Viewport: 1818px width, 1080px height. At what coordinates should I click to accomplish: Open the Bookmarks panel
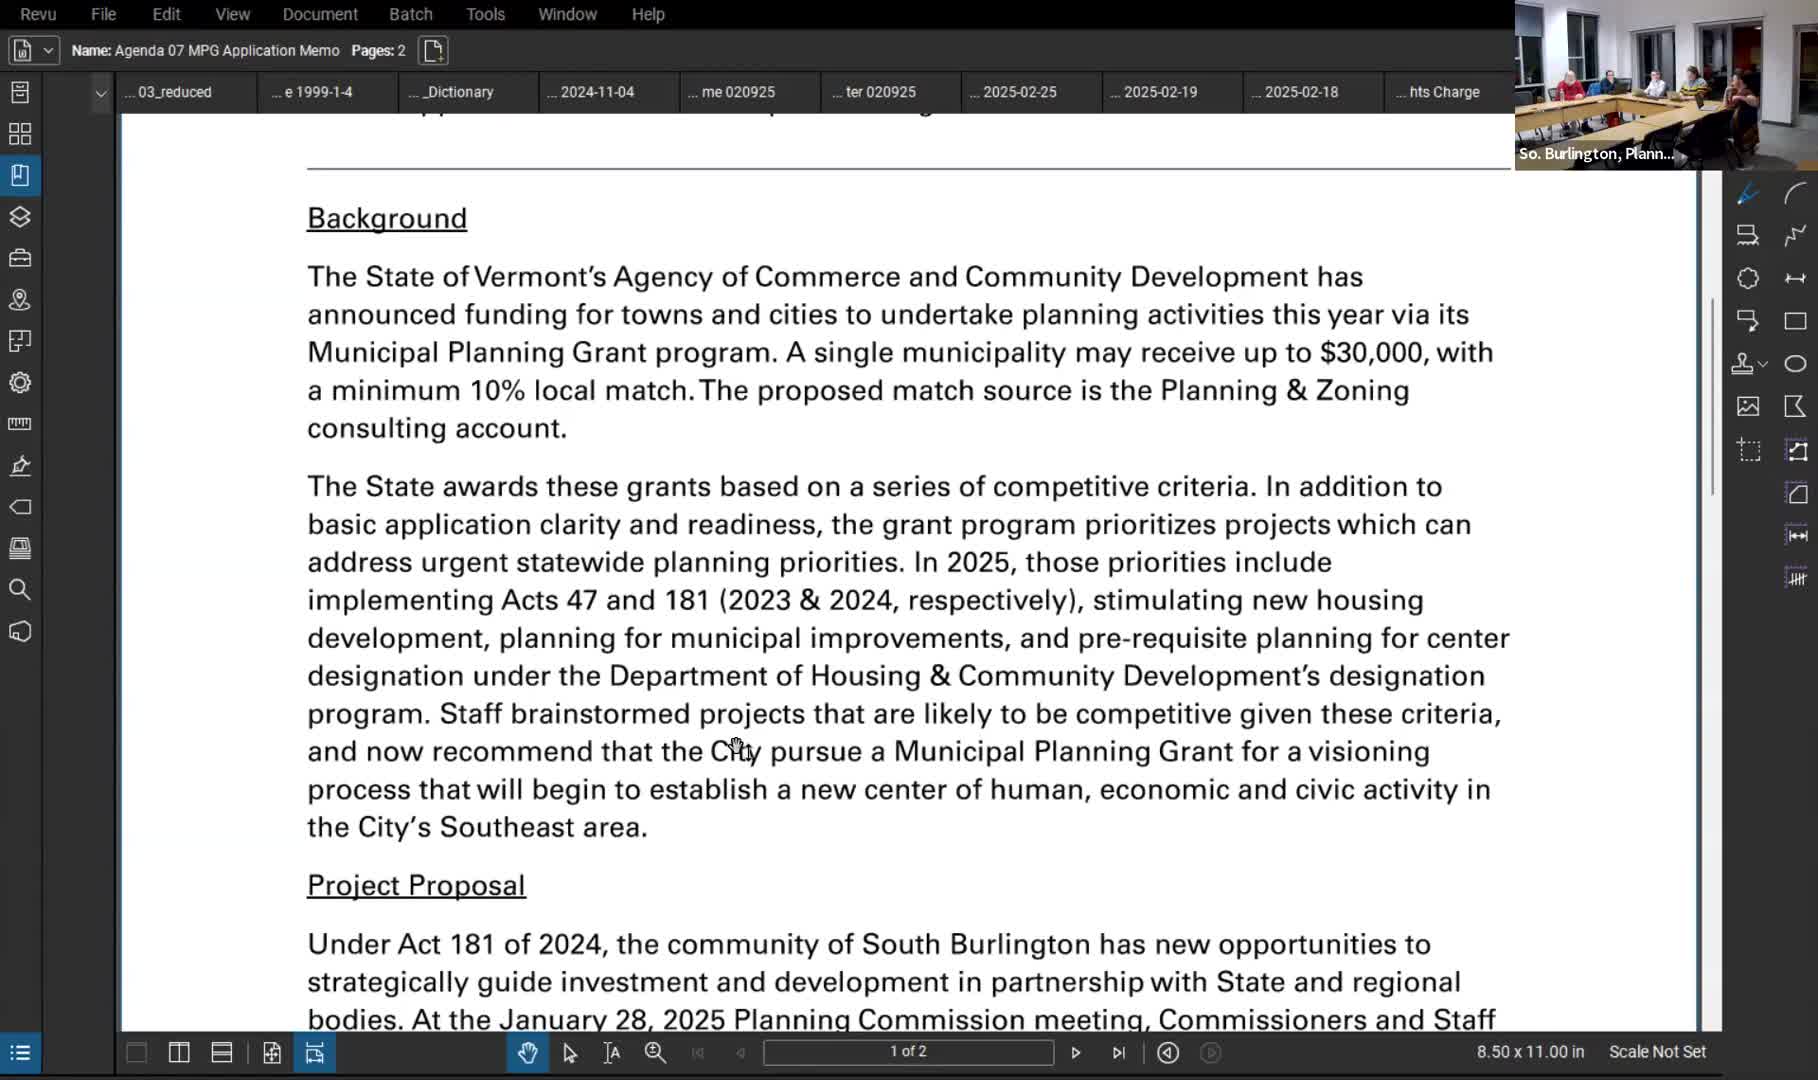point(20,175)
